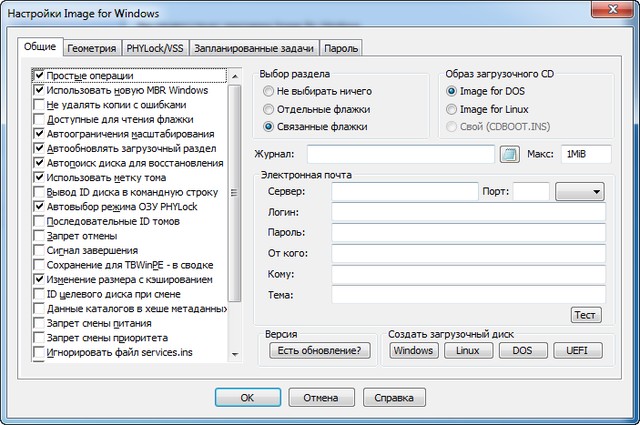Switch to the 'Геометрия' tab
The height and width of the screenshot is (425, 640).
pos(92,48)
